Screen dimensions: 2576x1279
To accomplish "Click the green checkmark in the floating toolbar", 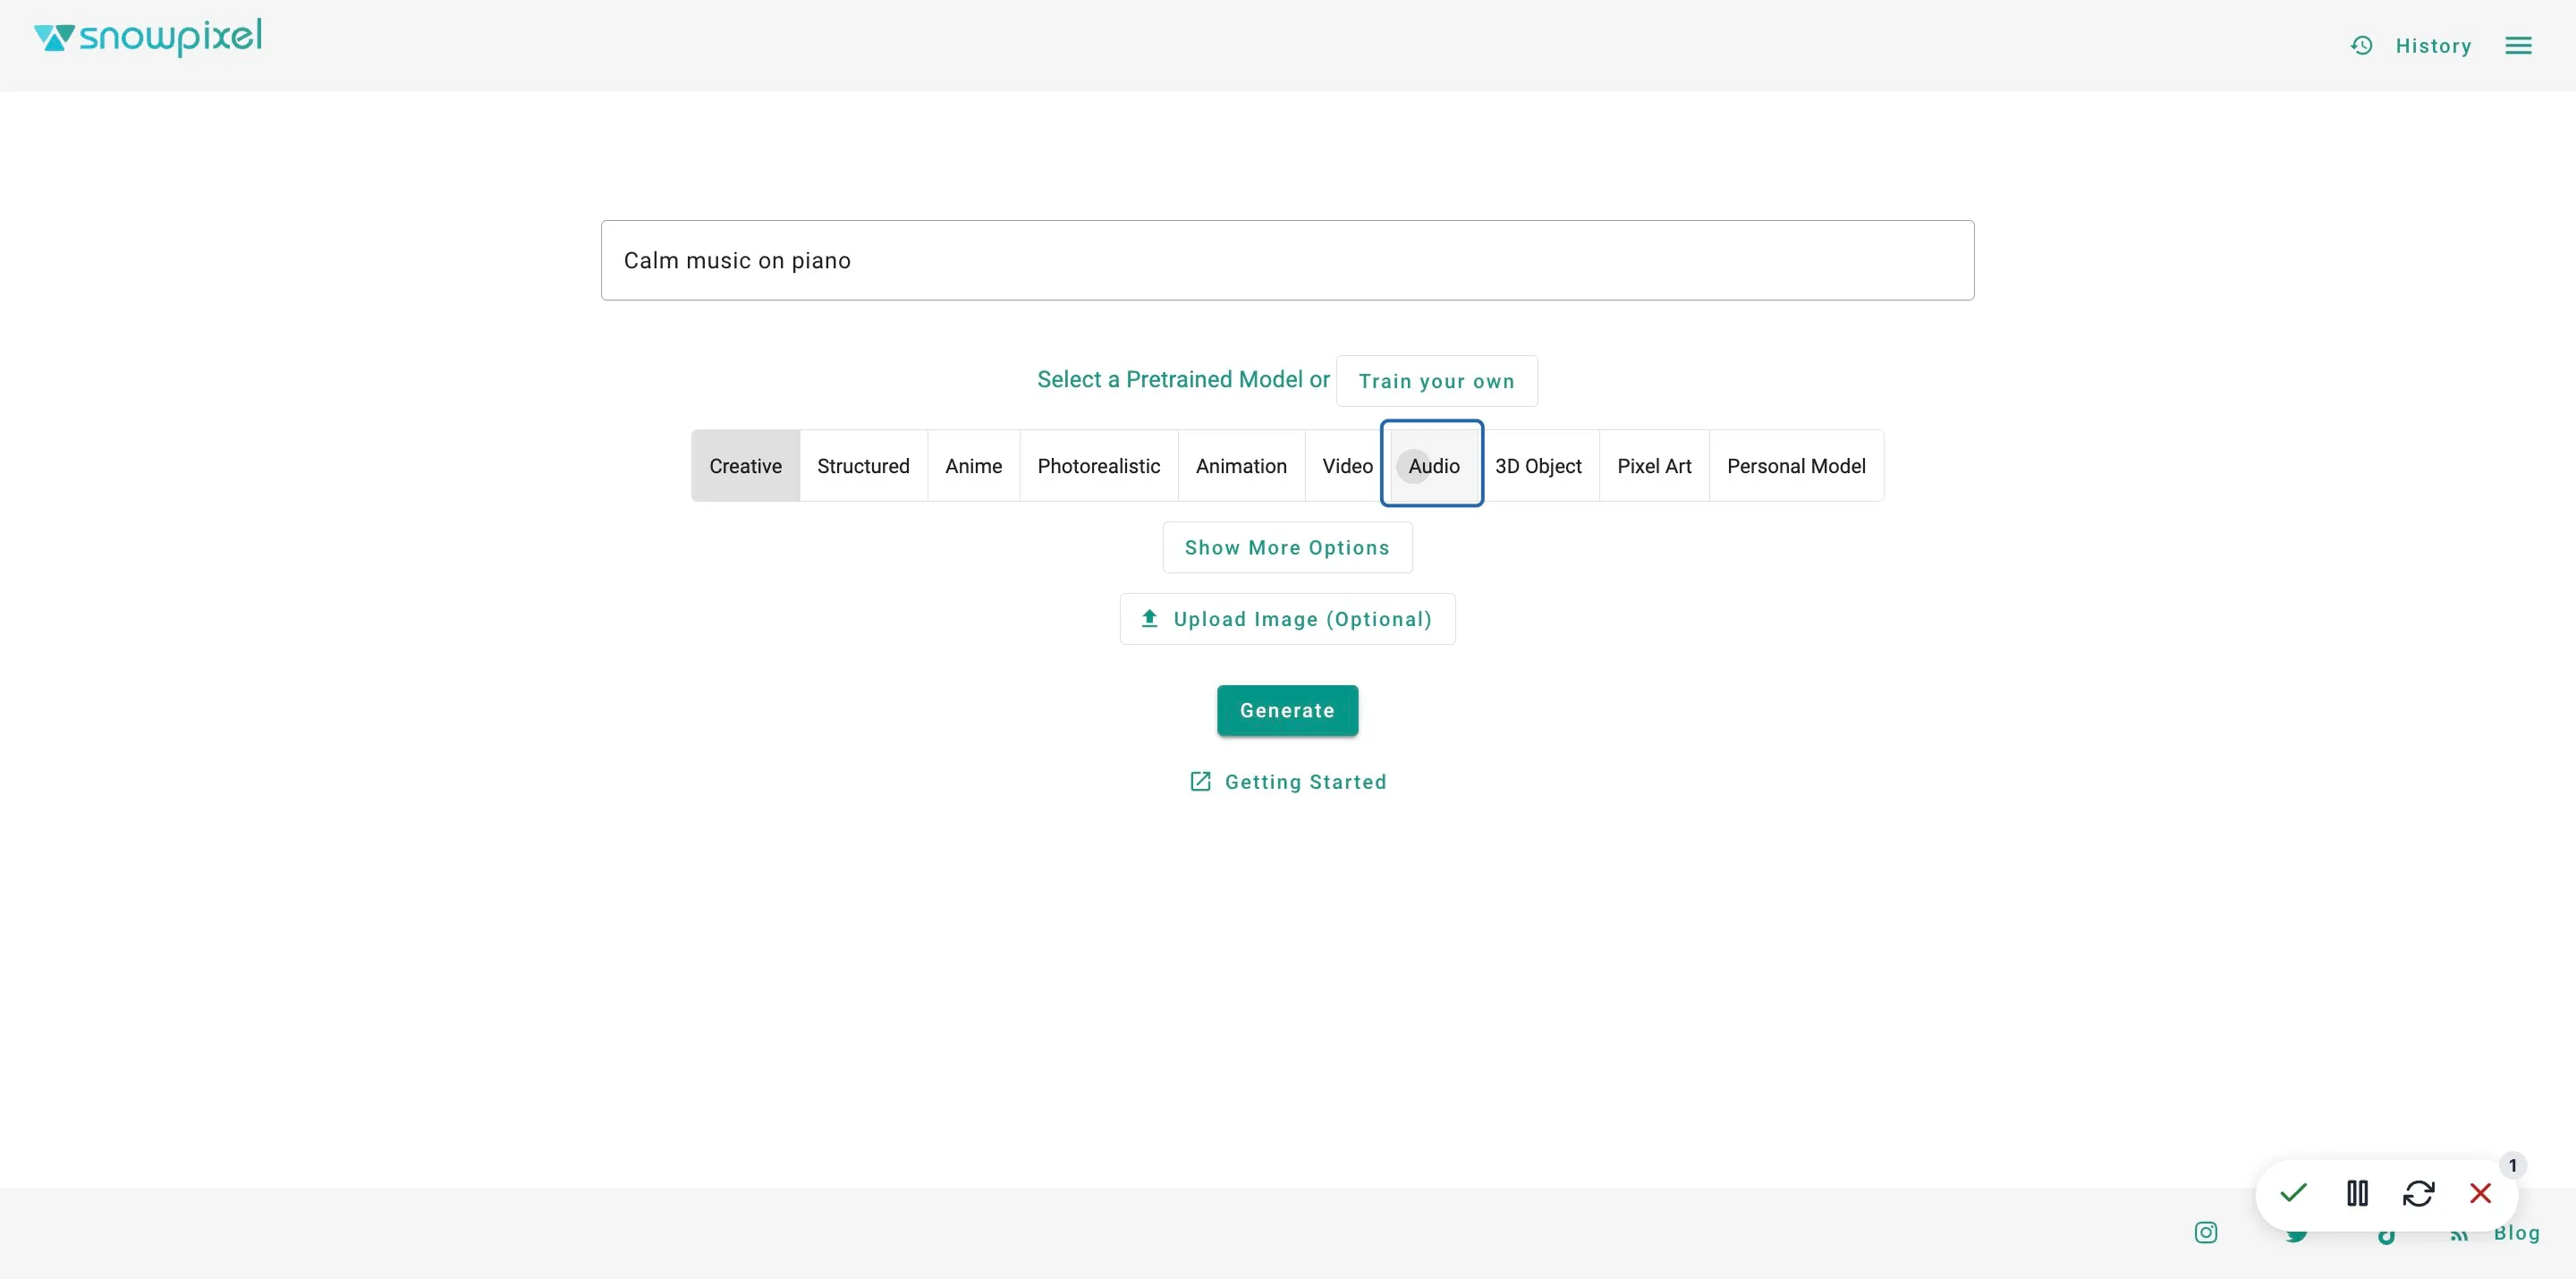I will coord(2293,1192).
